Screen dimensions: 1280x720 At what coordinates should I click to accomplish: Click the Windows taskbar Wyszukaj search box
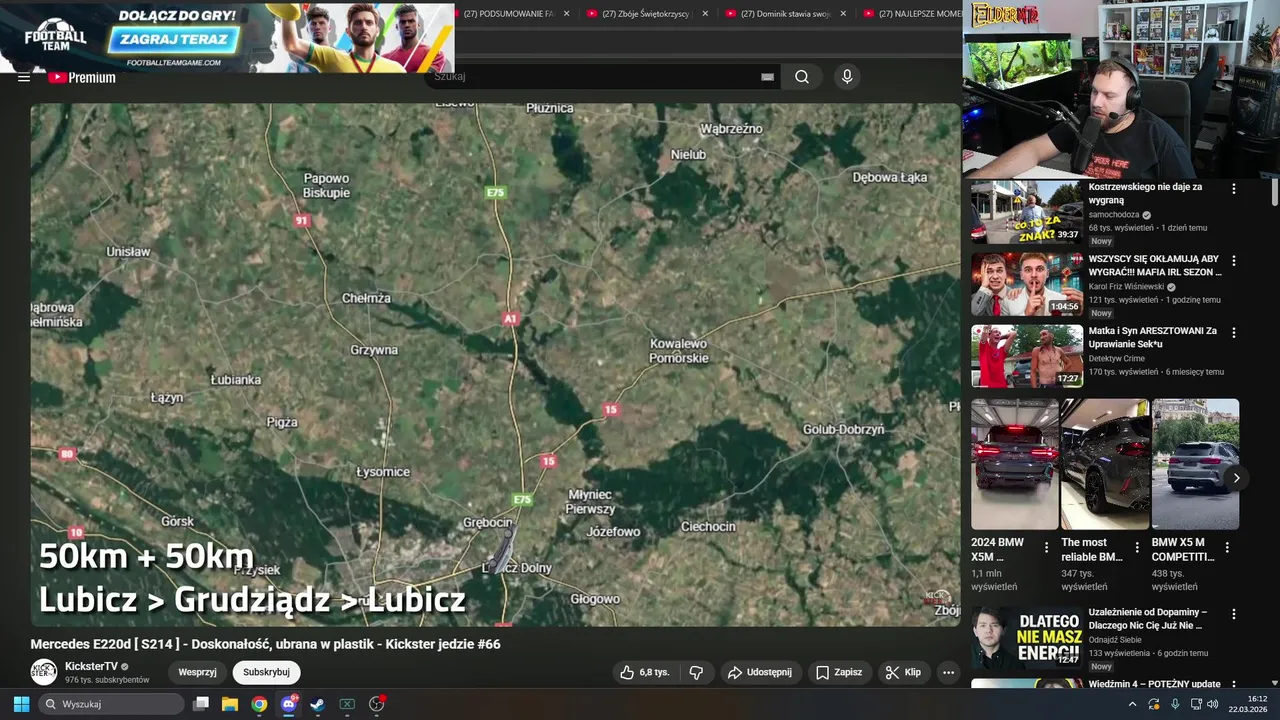[111, 704]
